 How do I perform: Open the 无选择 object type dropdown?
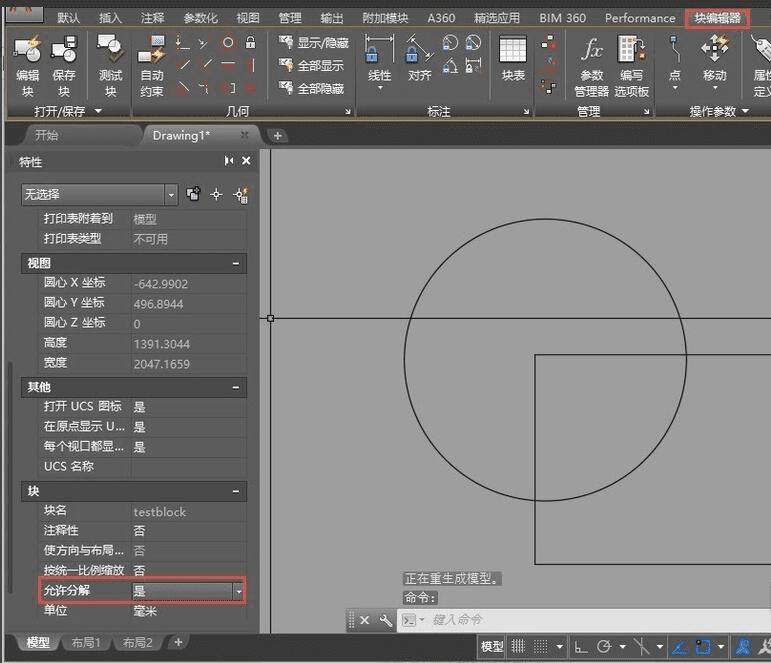click(x=171, y=194)
